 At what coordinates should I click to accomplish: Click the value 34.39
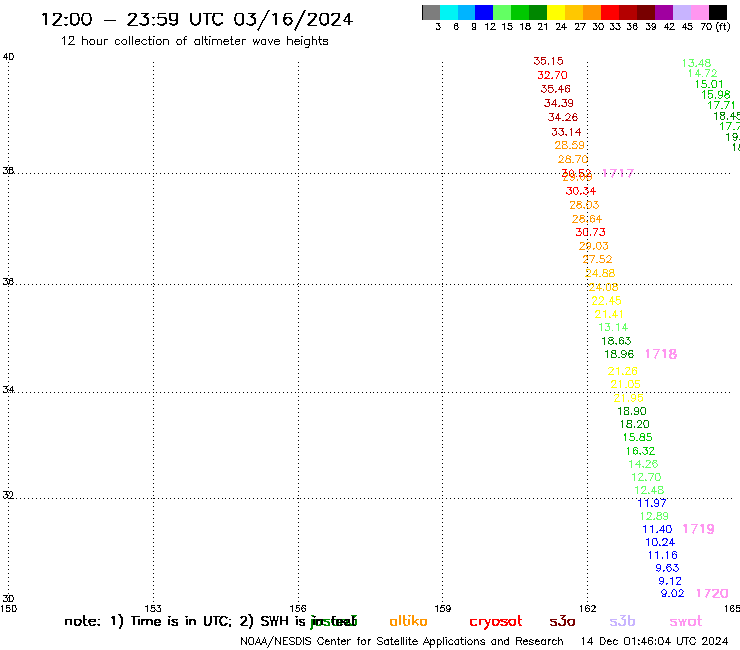pyautogui.click(x=559, y=103)
